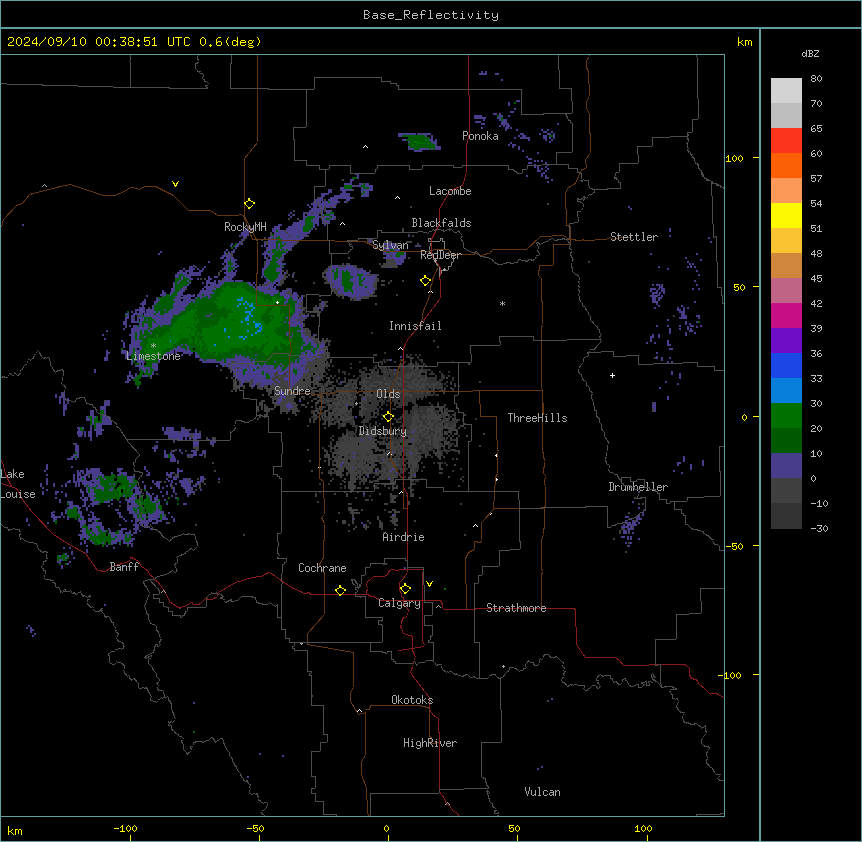Image resolution: width=862 pixels, height=842 pixels.
Task: Choose the light gray 80–70 dBZ legend swatch
Action: (786, 91)
